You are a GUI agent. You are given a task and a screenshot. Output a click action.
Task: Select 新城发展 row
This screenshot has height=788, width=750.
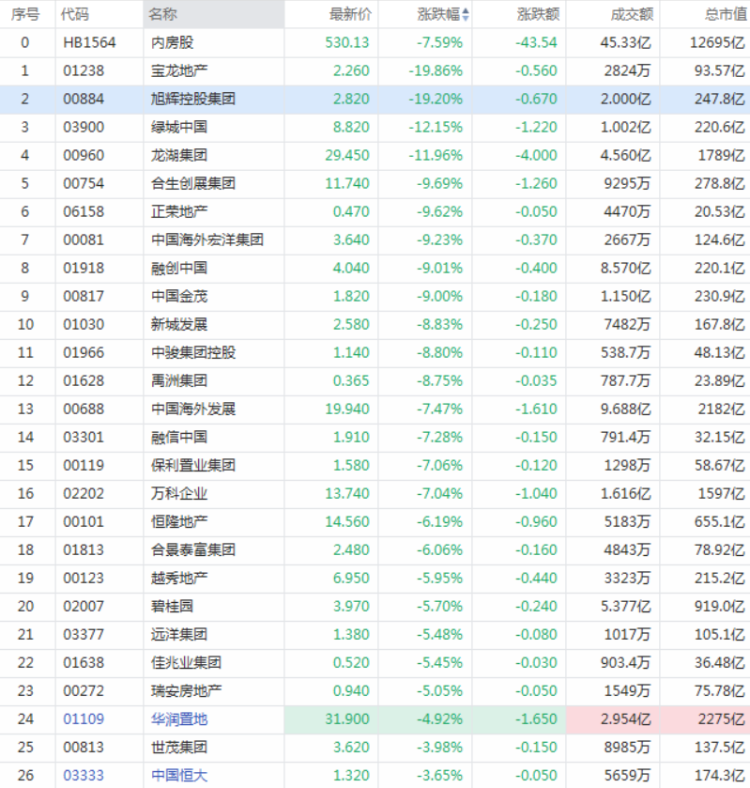click(375, 324)
